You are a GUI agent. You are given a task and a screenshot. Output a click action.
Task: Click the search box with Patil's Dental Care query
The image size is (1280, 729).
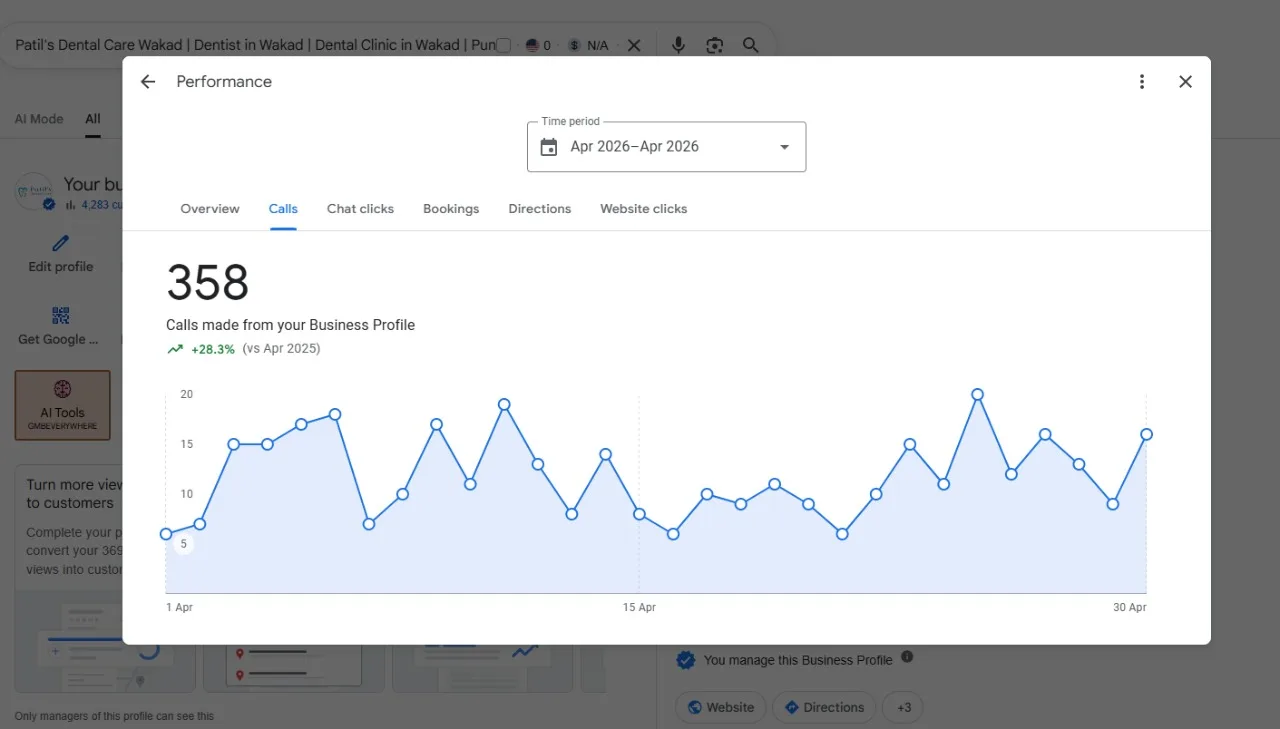255,45
